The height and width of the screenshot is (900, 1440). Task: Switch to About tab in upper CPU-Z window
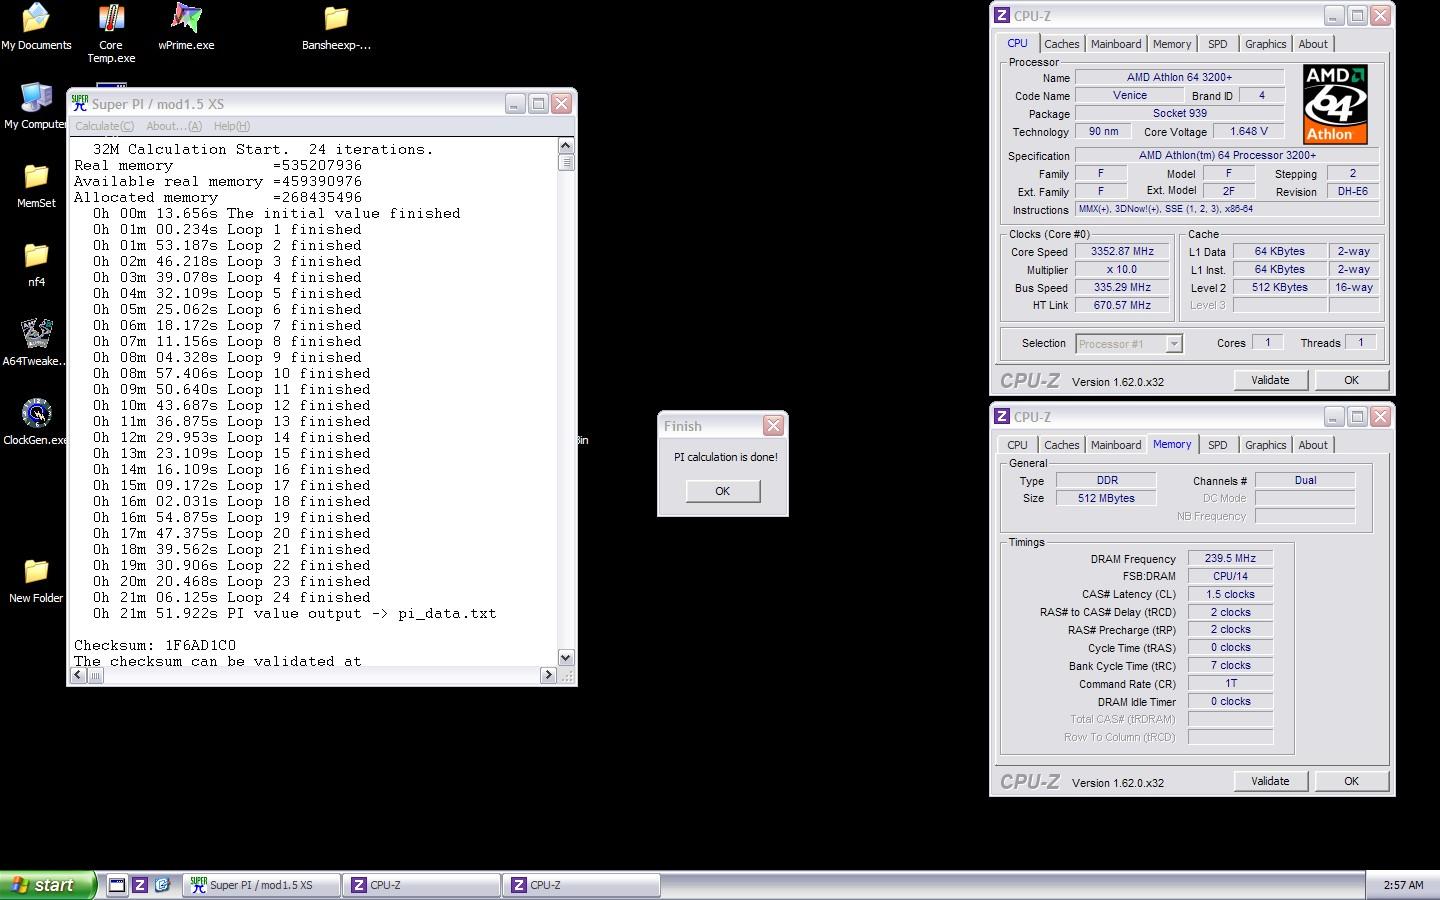1313,44
